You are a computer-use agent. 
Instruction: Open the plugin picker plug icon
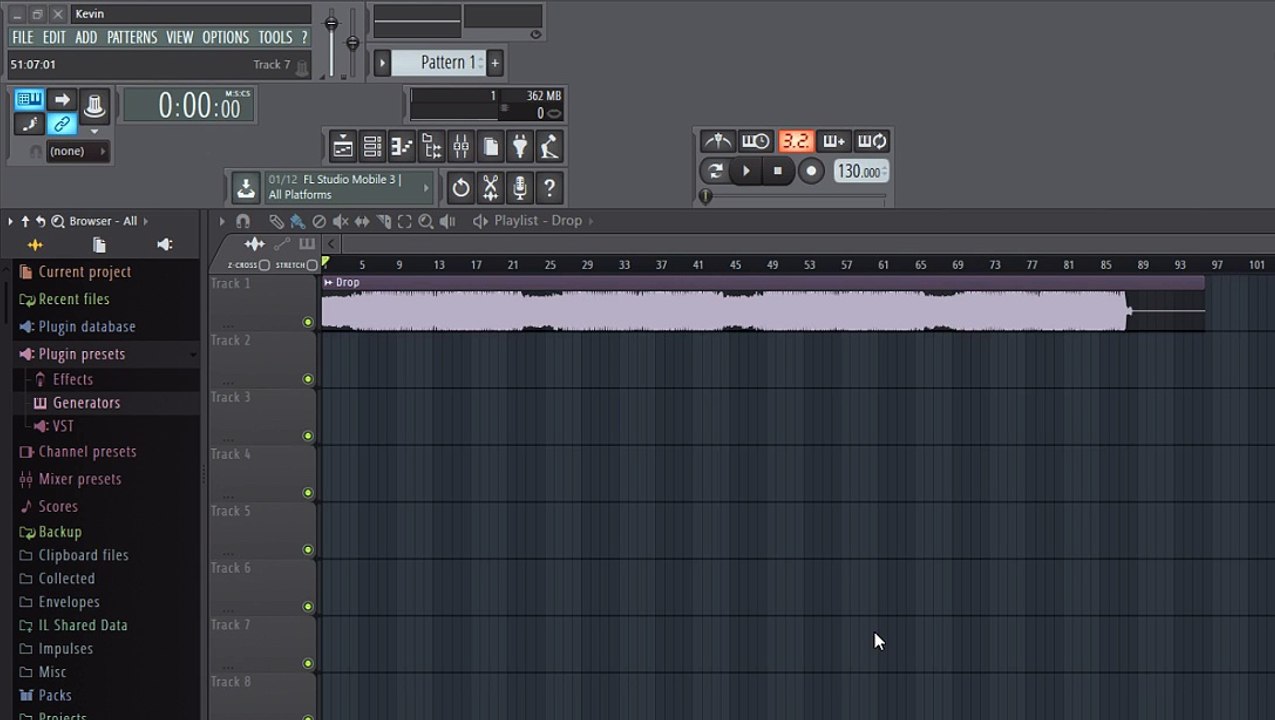coord(520,147)
